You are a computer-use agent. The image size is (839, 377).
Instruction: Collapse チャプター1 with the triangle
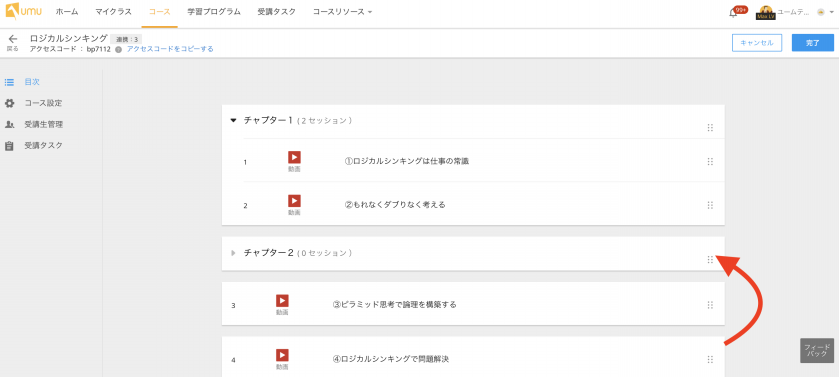pyautogui.click(x=233, y=120)
